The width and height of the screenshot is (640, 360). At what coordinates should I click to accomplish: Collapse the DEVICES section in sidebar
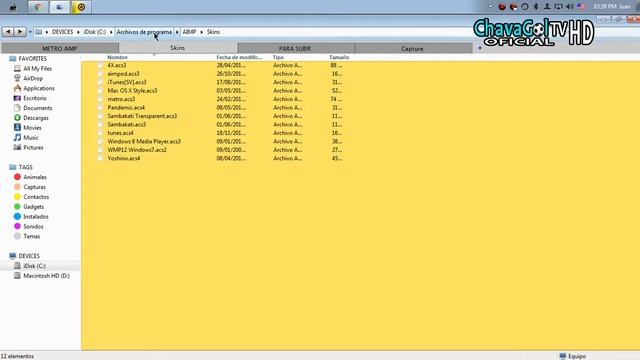point(29,256)
